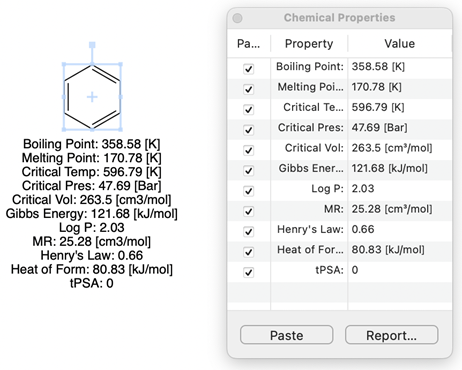
Task: Click the Chemical Properties window title bar
Action: coord(339,18)
